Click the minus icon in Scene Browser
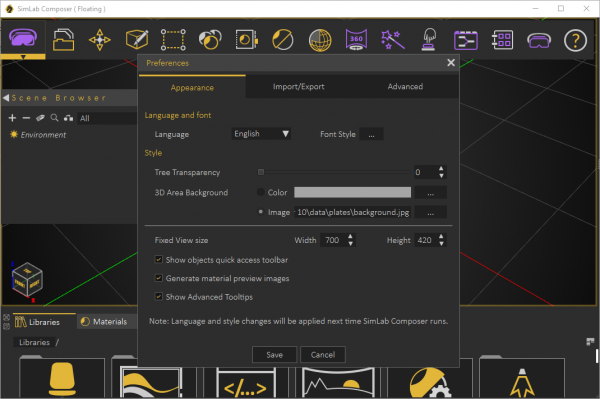 (26, 118)
